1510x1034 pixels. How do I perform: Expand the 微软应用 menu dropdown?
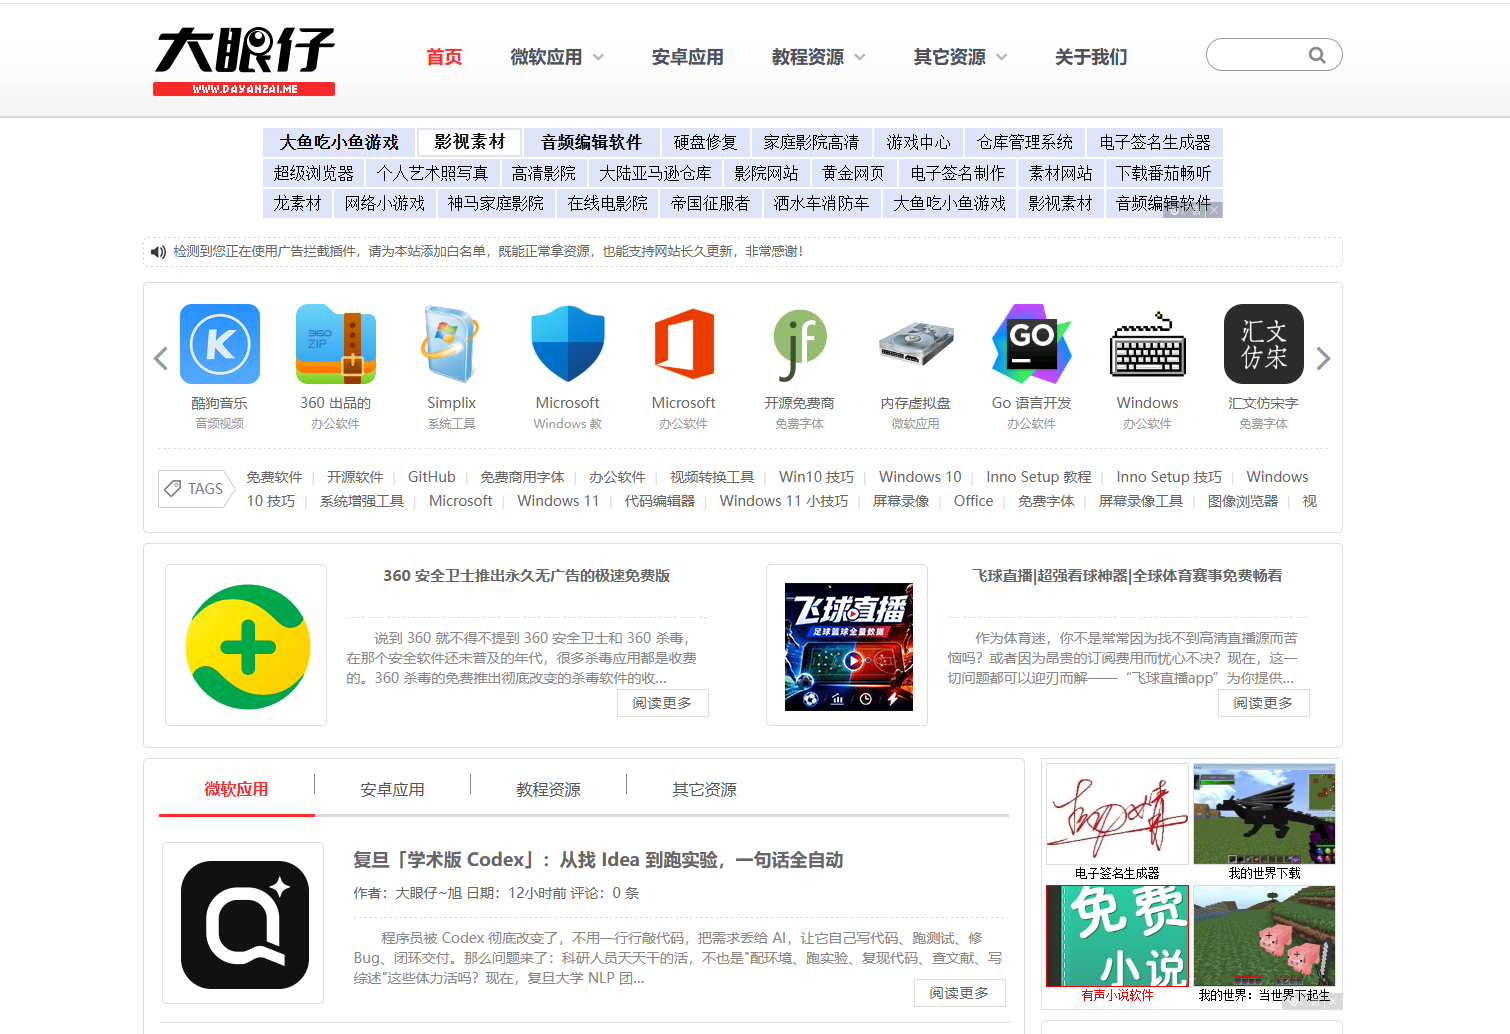tap(598, 57)
